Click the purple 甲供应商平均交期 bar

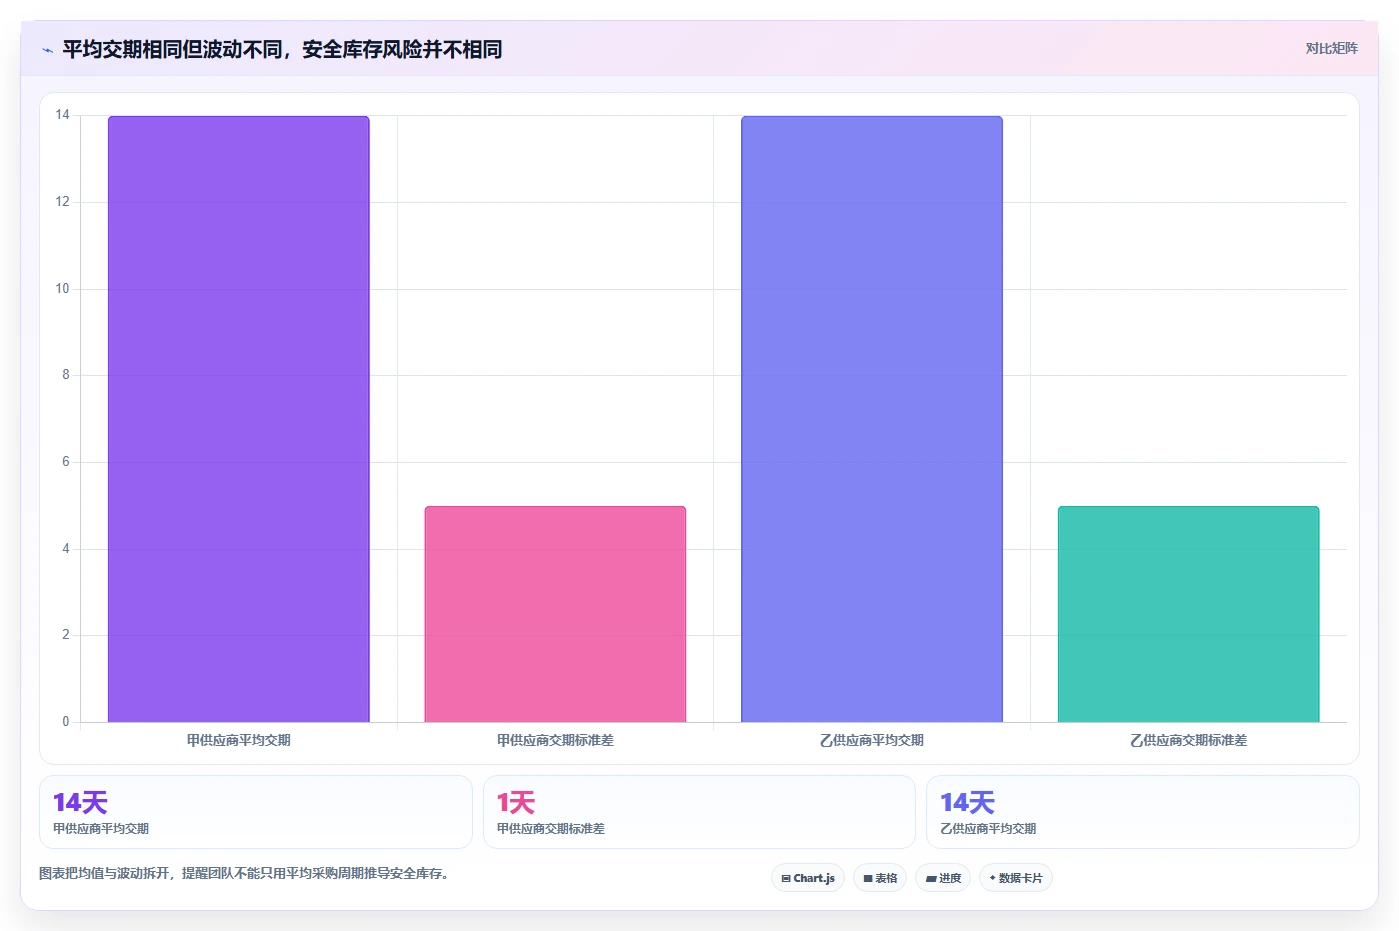(x=238, y=419)
